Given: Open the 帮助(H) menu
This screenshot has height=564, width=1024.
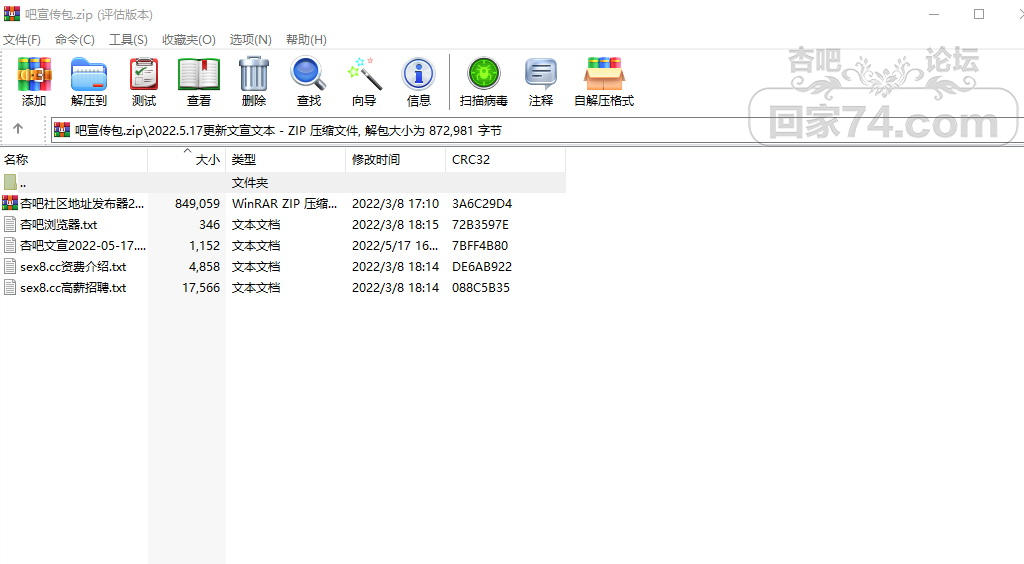Looking at the screenshot, I should pos(306,40).
